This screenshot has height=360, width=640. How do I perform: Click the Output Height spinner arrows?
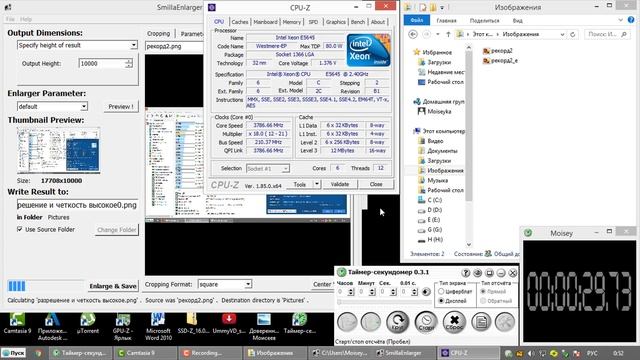[129, 63]
